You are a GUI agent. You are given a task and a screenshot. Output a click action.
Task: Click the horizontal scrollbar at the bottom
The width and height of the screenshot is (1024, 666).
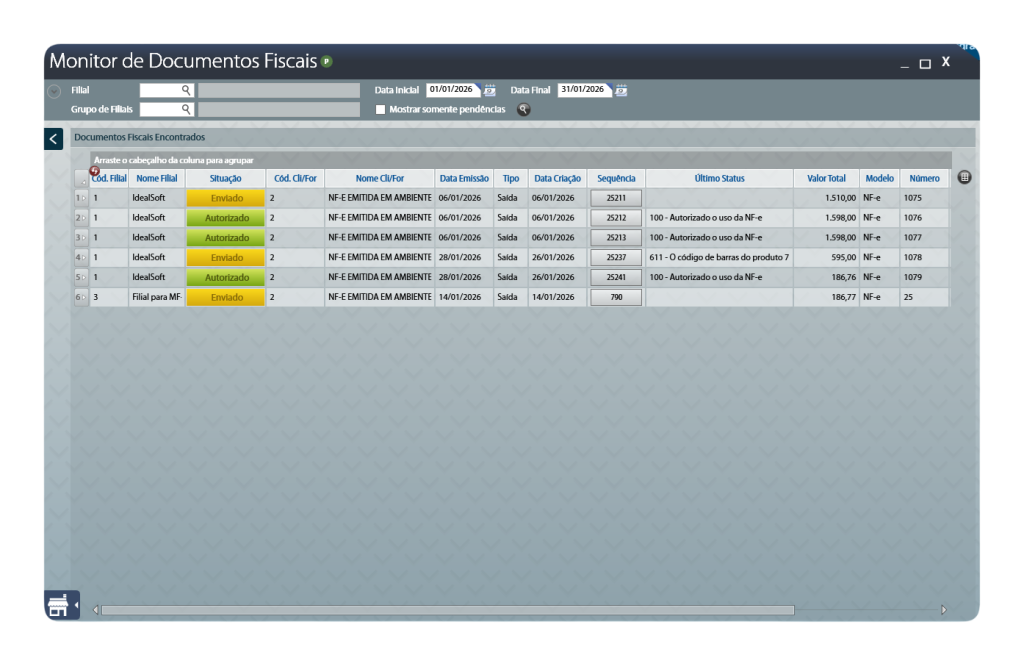[447, 610]
